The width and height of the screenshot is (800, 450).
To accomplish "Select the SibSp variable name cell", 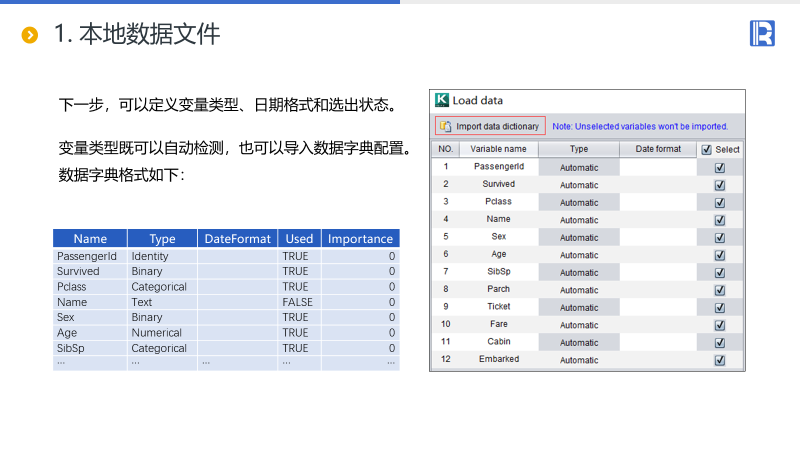I will (498, 272).
